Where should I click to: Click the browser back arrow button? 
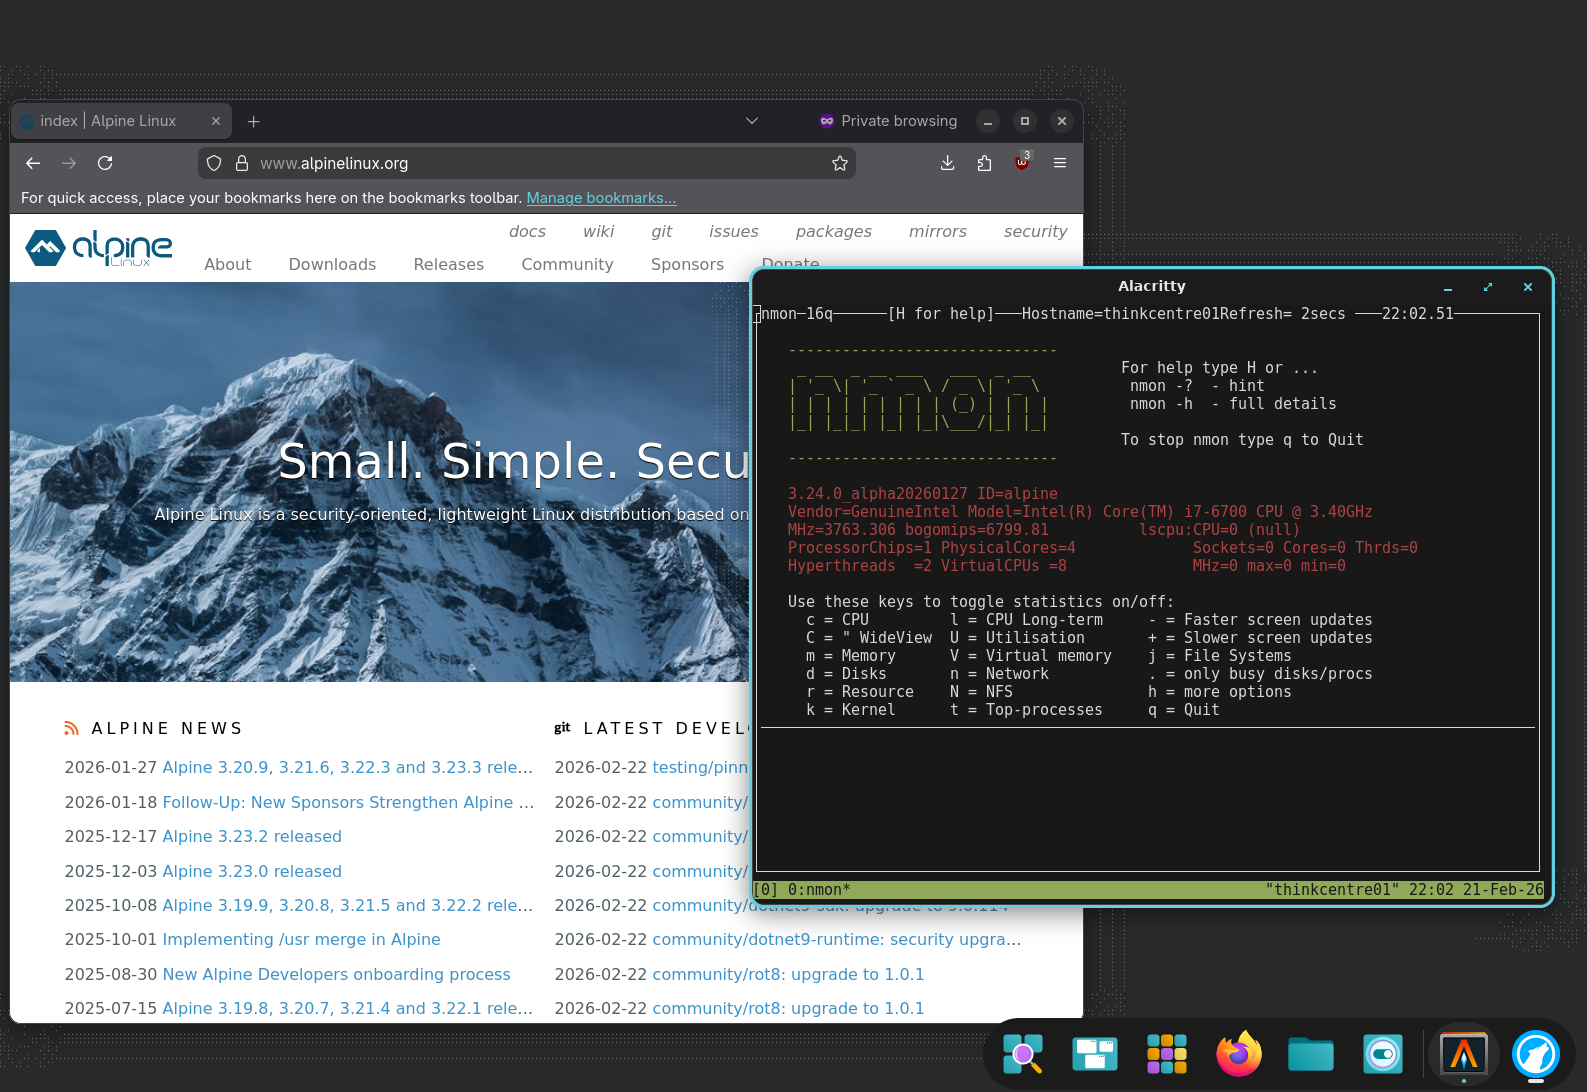33,163
